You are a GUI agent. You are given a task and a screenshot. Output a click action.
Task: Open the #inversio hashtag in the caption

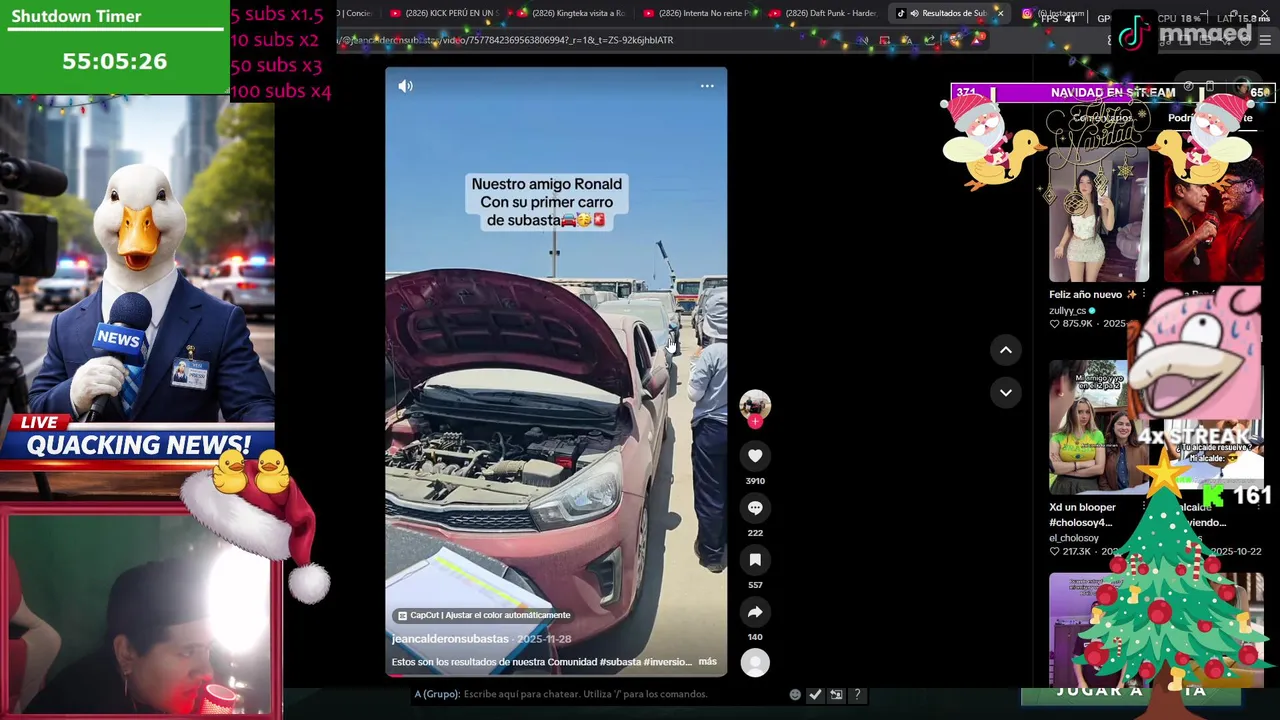pyautogui.click(x=667, y=662)
